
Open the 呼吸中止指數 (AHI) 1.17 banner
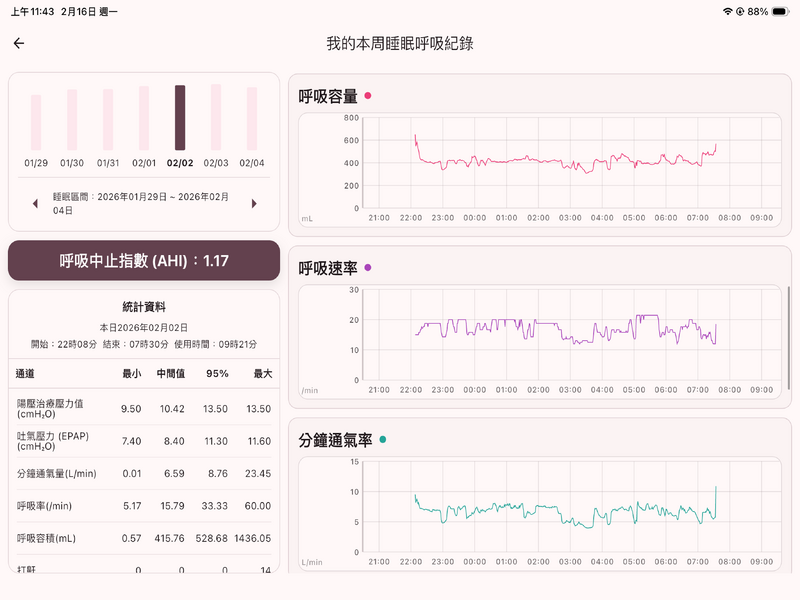pos(144,259)
